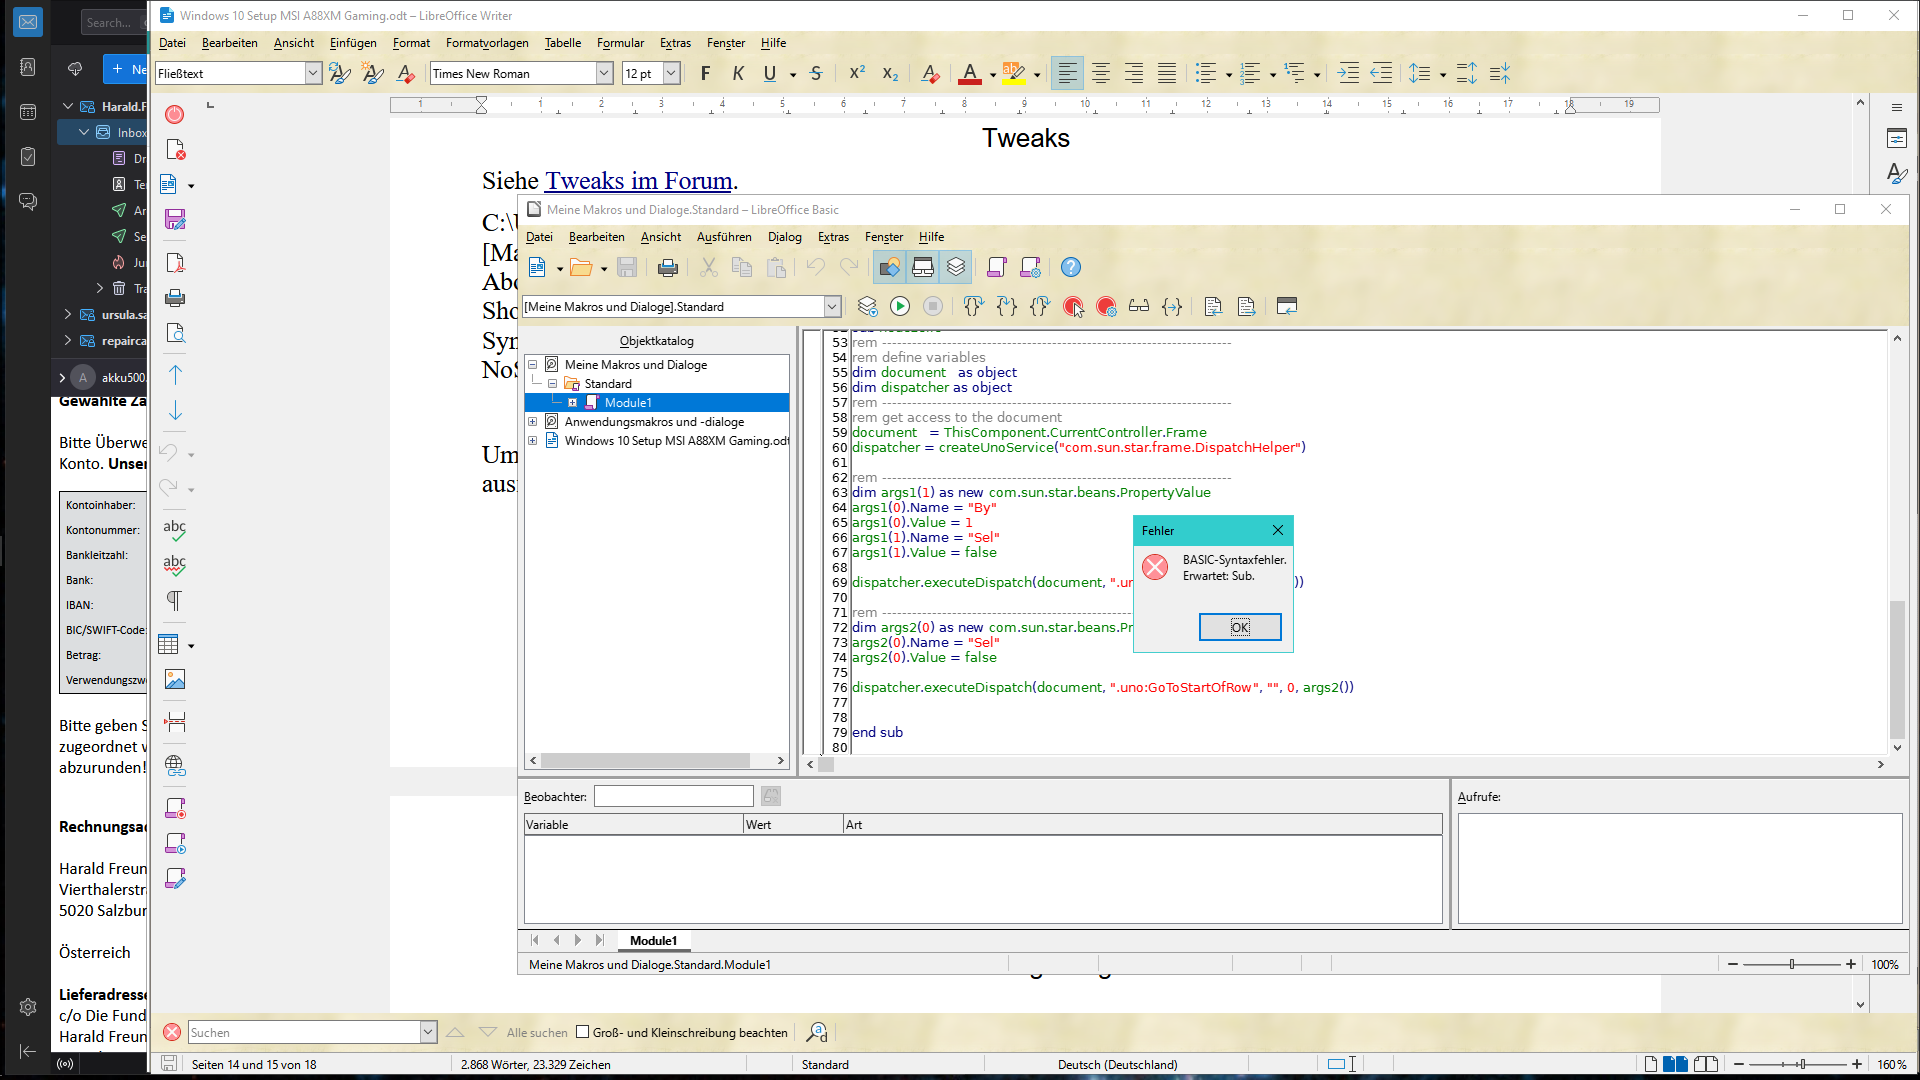Open the Suchen find field dropdown
The width and height of the screenshot is (1920, 1080).
[x=428, y=1032]
